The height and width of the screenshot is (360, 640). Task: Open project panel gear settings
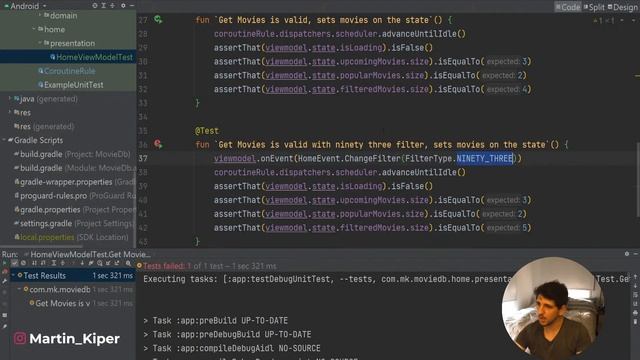[123, 6]
